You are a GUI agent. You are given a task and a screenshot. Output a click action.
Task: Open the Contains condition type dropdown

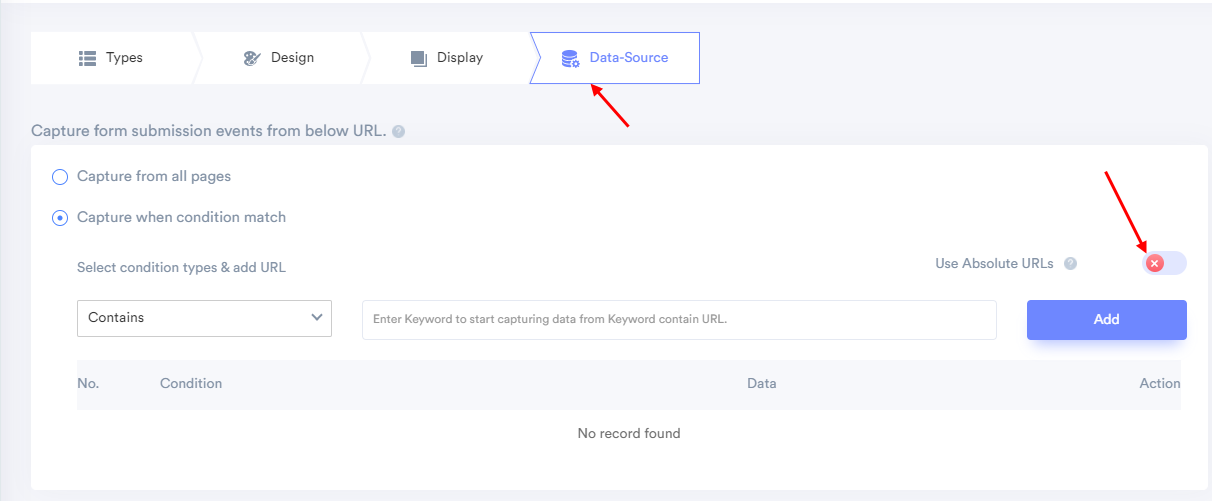point(204,318)
